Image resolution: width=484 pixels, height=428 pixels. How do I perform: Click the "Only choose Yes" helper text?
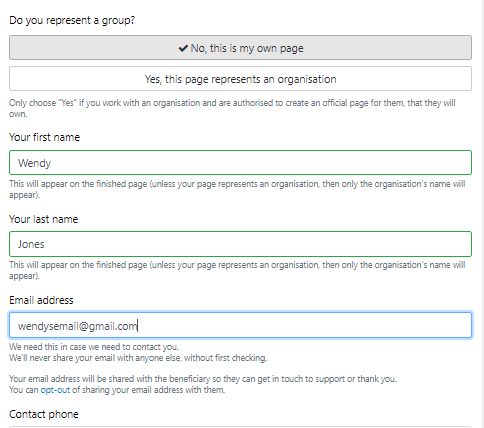tap(232, 108)
